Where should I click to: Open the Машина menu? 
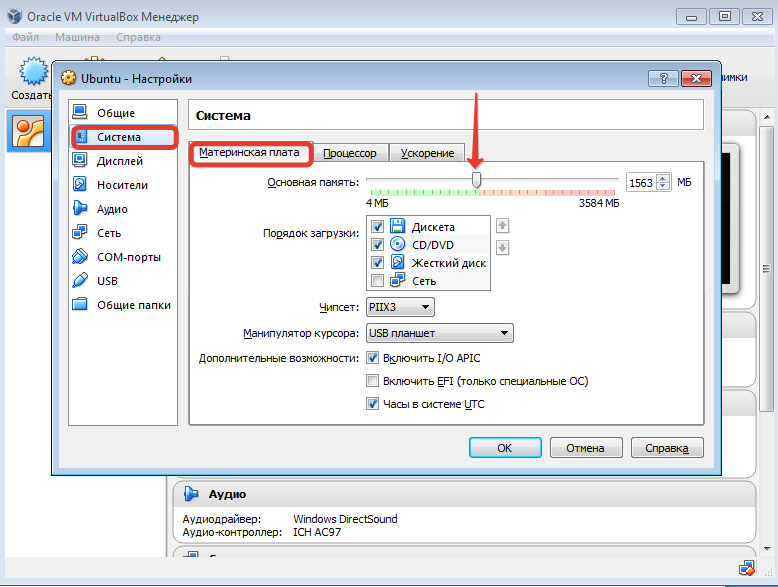pyautogui.click(x=77, y=37)
